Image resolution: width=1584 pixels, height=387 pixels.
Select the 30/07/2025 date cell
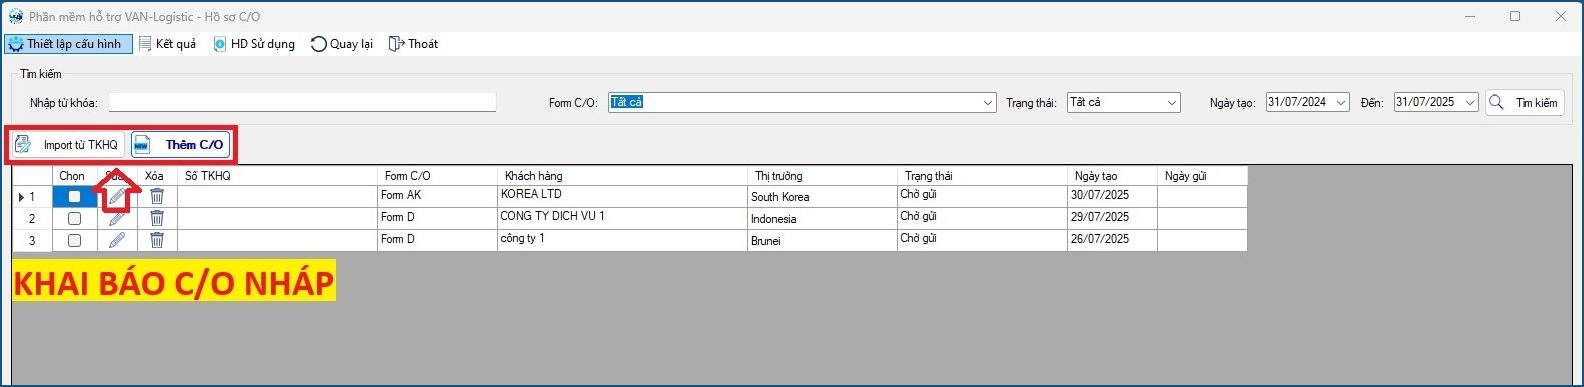point(1112,196)
